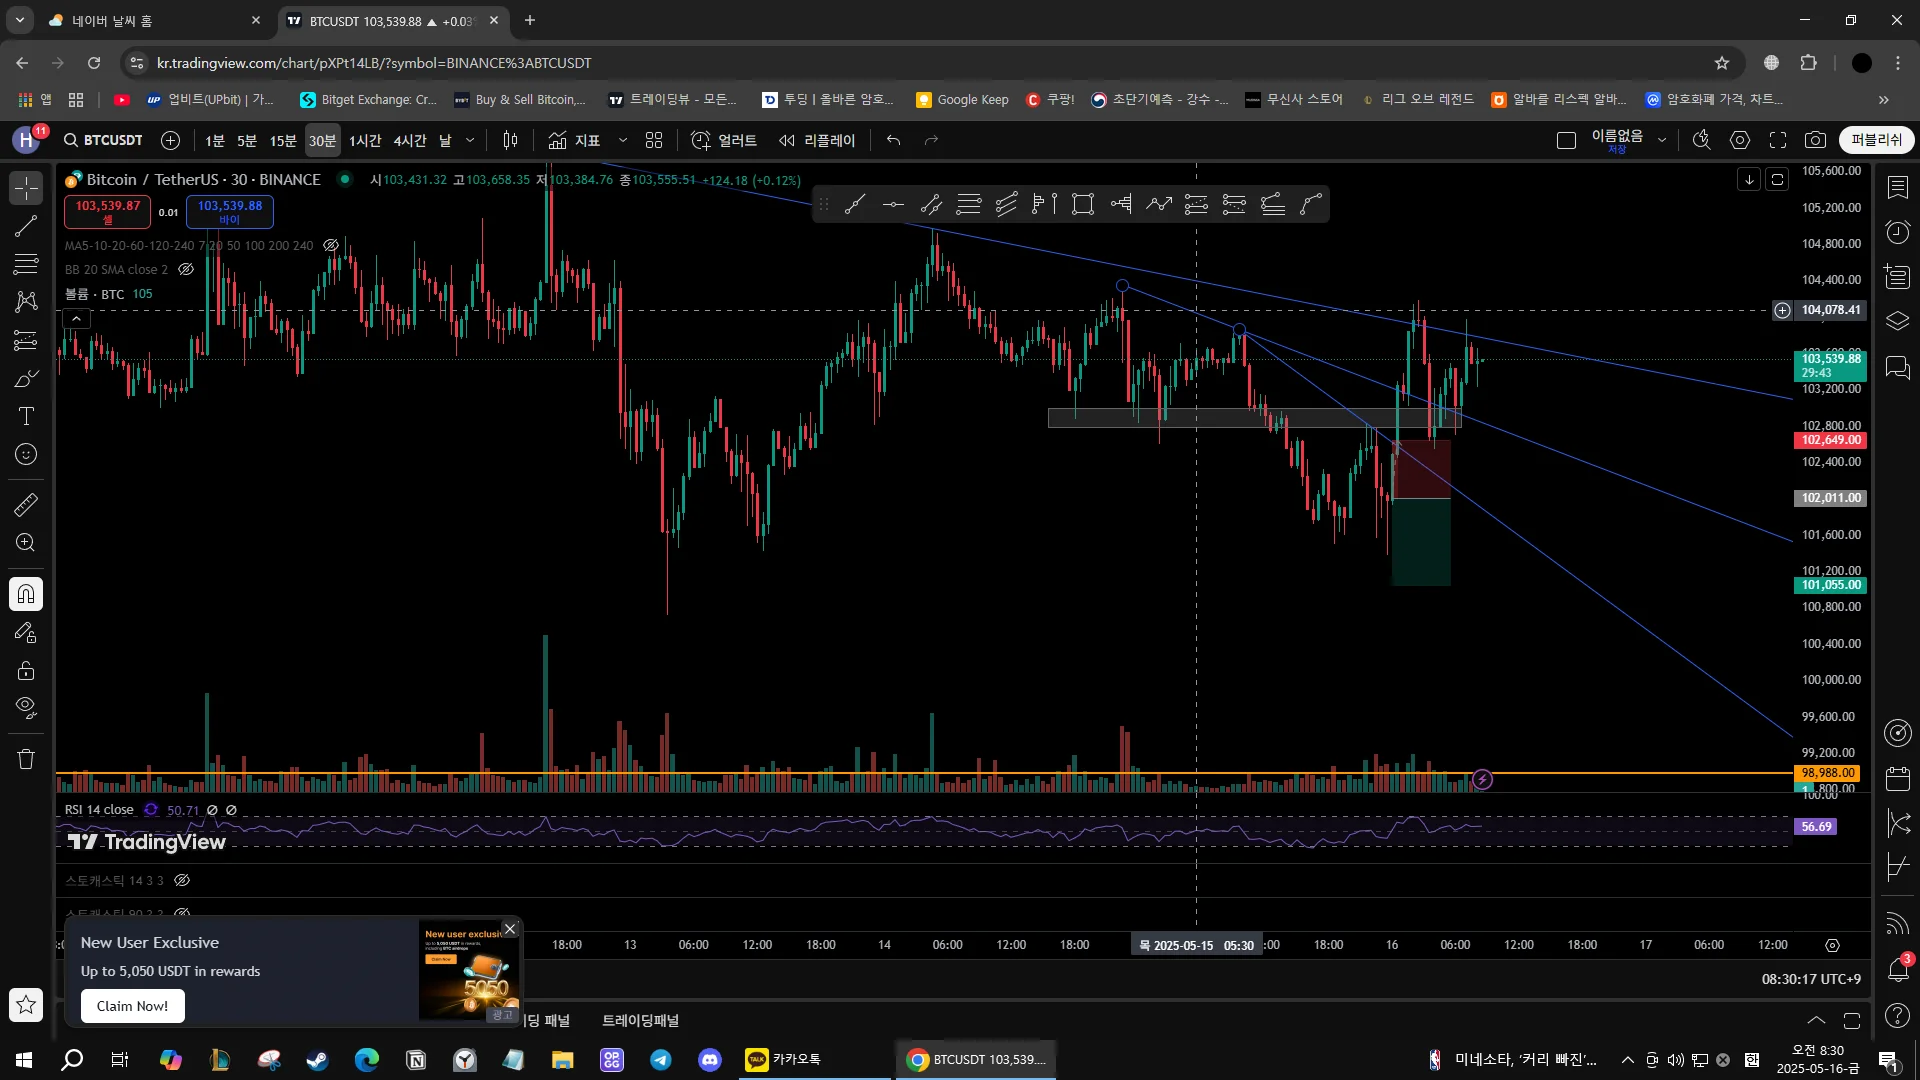Select the trend line drawing tool
This screenshot has width=1920, height=1080.
(26, 226)
